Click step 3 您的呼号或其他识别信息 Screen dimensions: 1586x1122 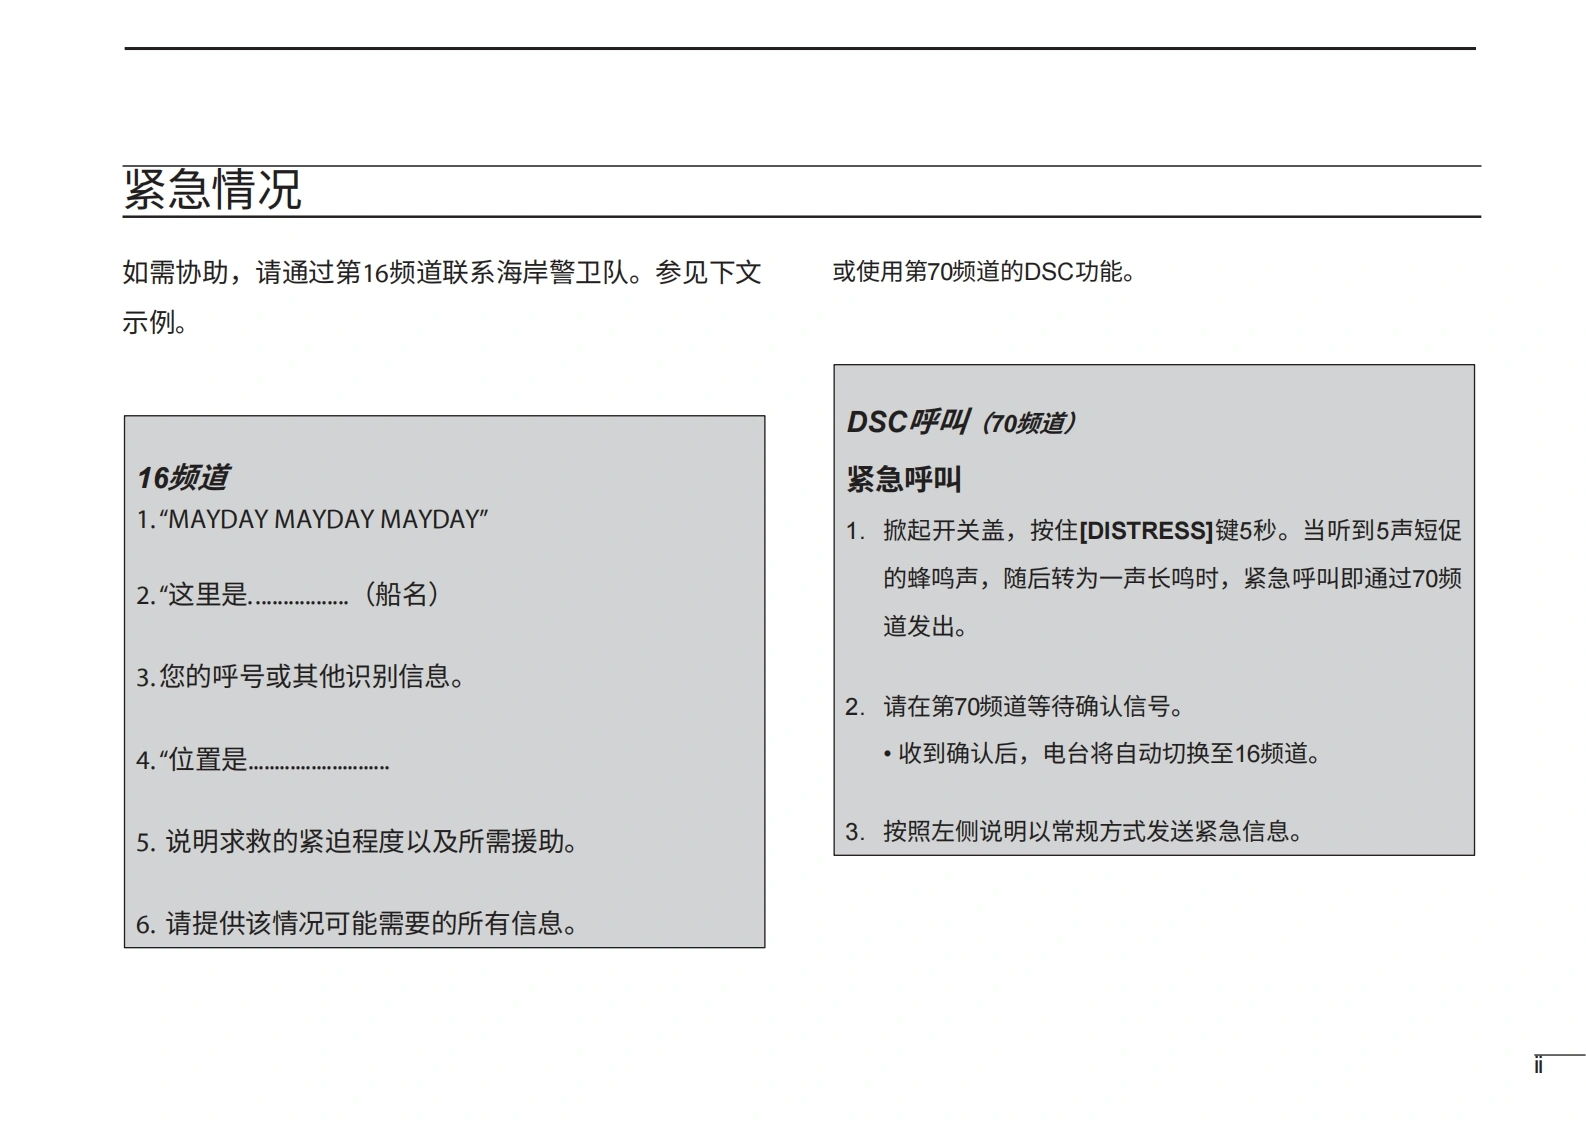click(300, 677)
